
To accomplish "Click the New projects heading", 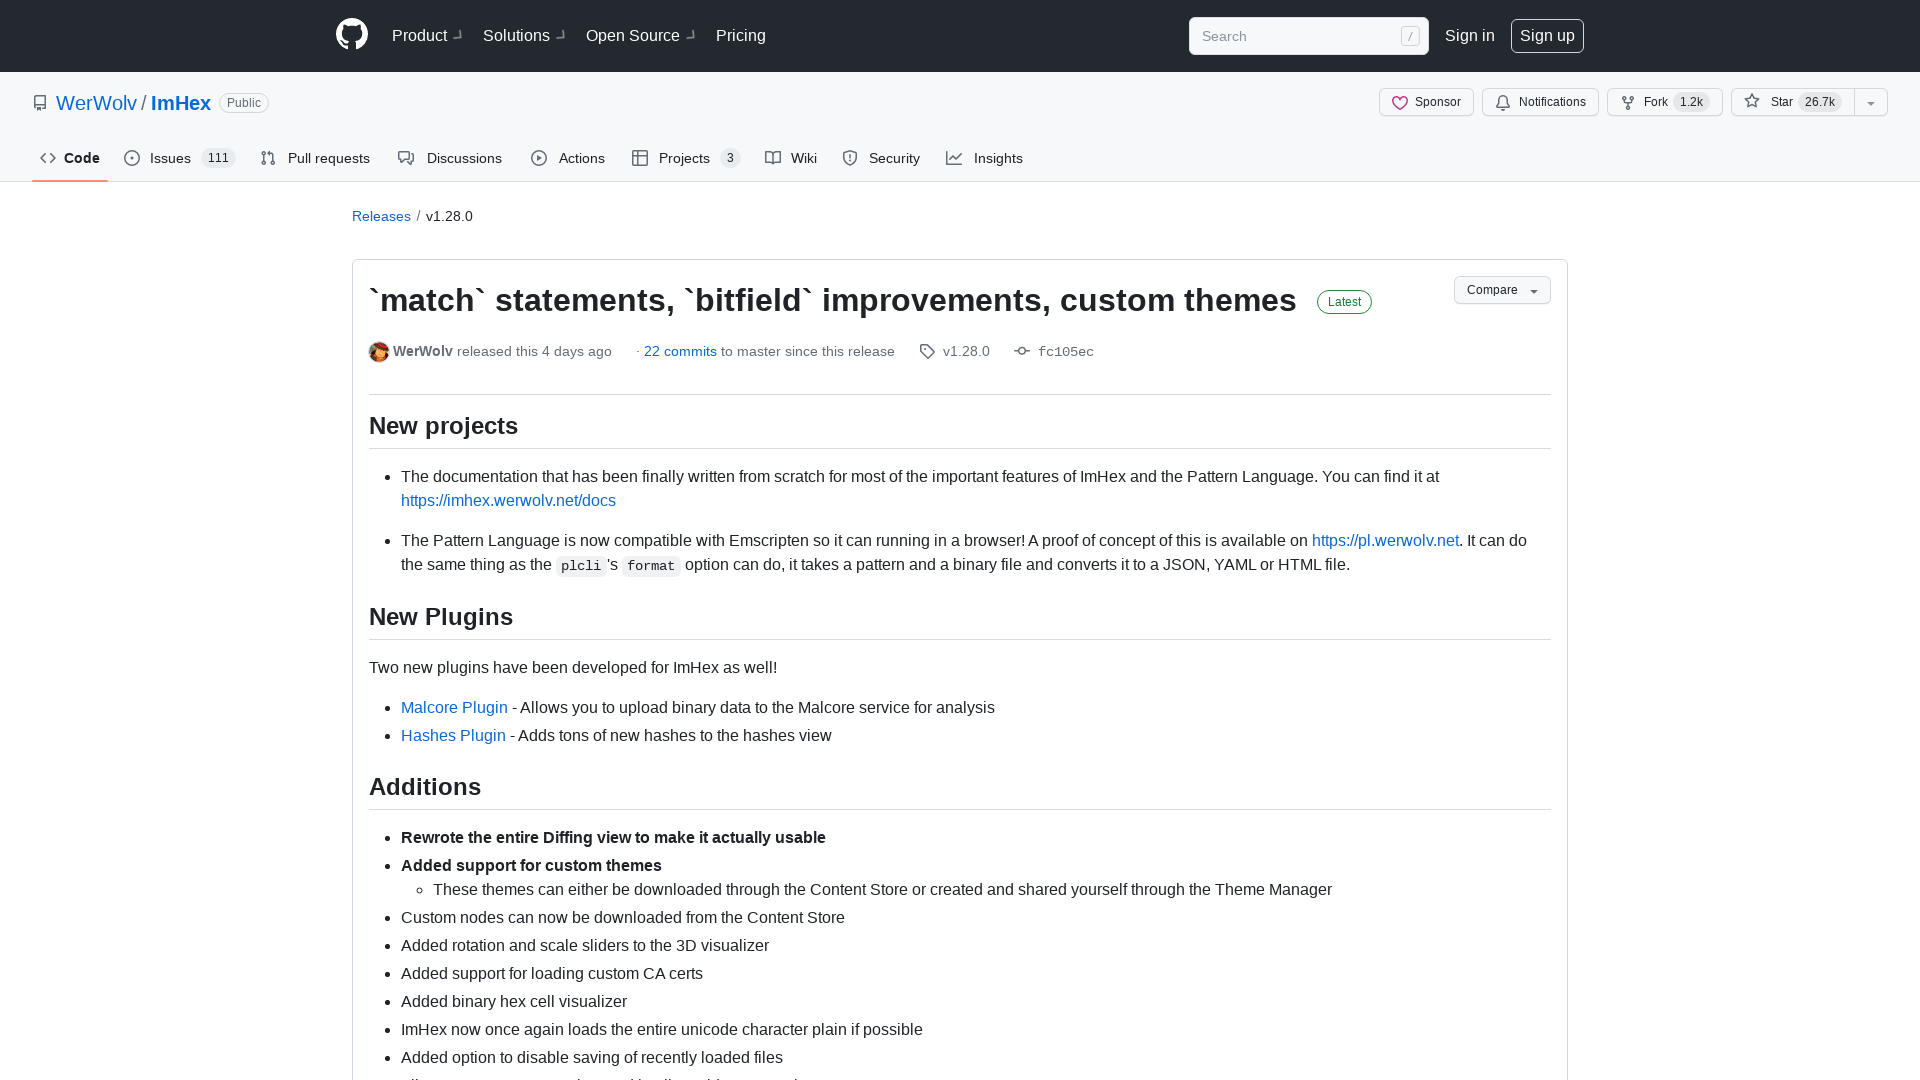I will (x=443, y=426).
